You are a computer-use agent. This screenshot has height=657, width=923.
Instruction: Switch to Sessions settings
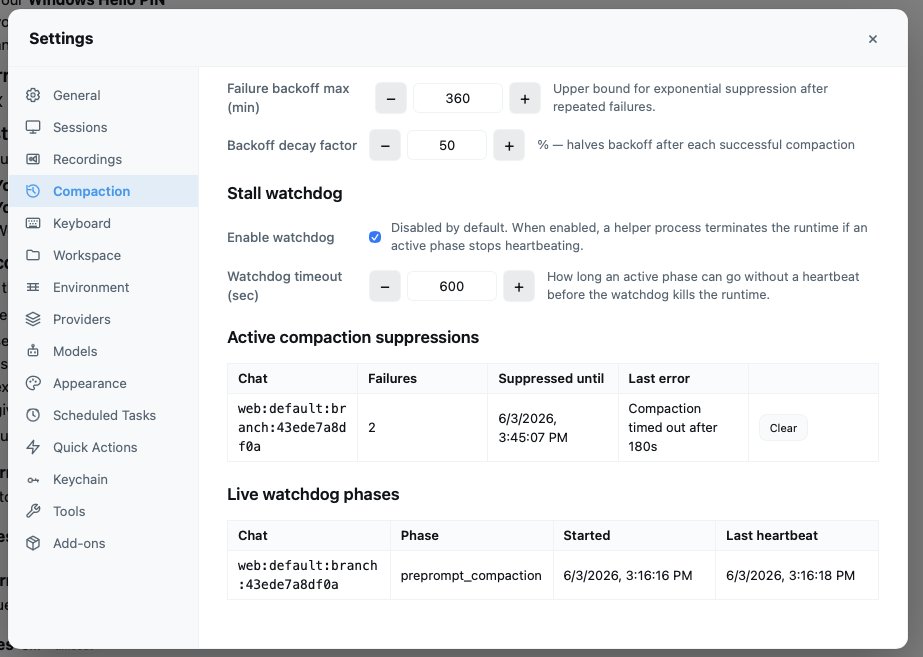tap(104, 127)
